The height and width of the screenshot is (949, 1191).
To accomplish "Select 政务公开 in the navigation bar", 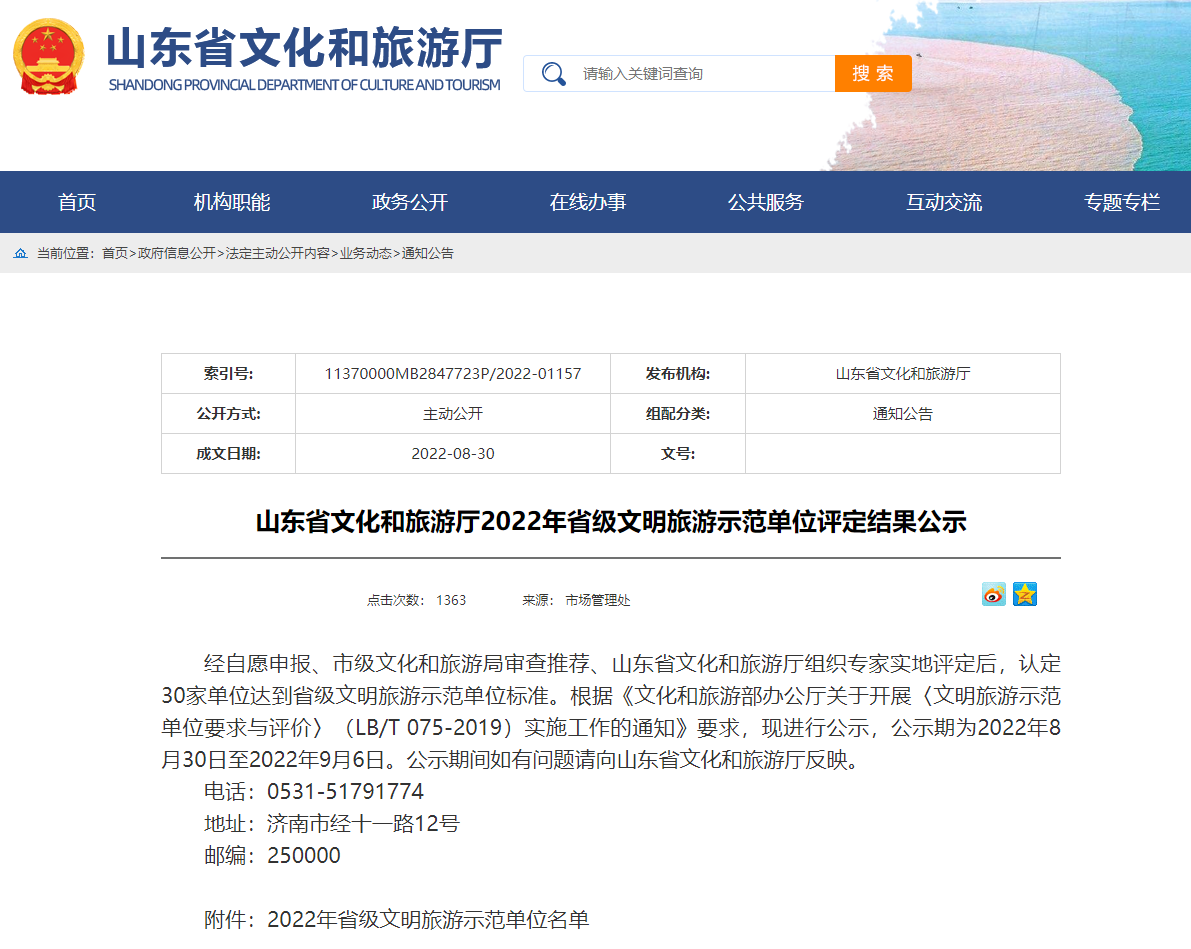I will (409, 202).
